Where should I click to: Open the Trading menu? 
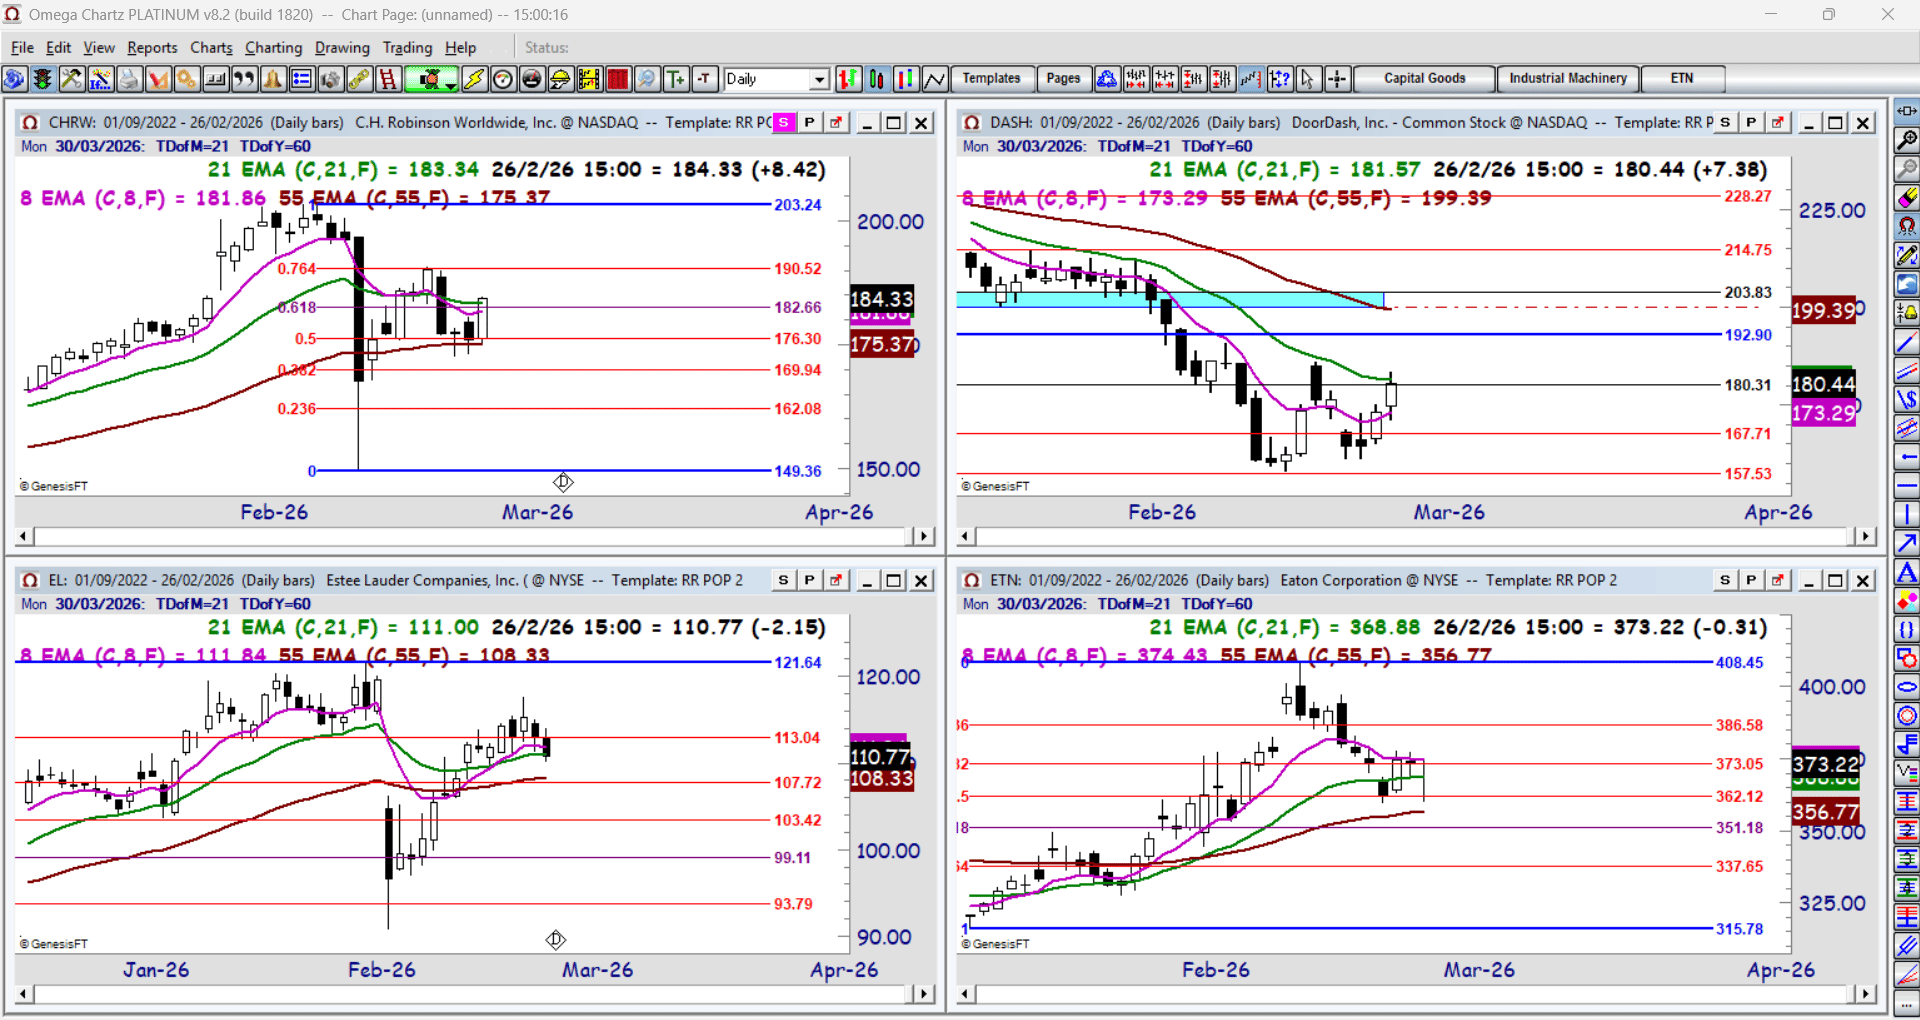407,47
